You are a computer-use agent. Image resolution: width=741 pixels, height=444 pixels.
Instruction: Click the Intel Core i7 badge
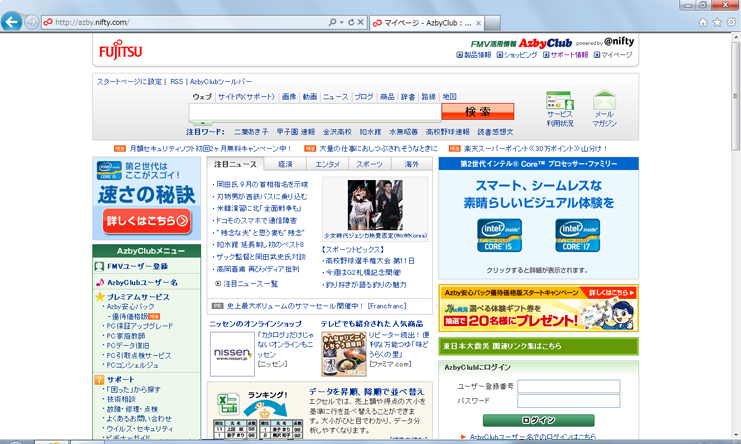point(577,235)
